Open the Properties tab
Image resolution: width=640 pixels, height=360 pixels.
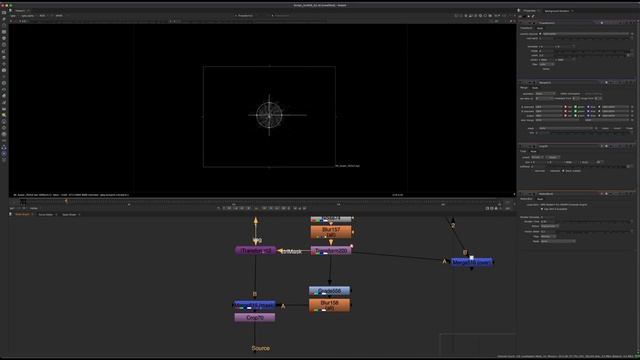529,11
